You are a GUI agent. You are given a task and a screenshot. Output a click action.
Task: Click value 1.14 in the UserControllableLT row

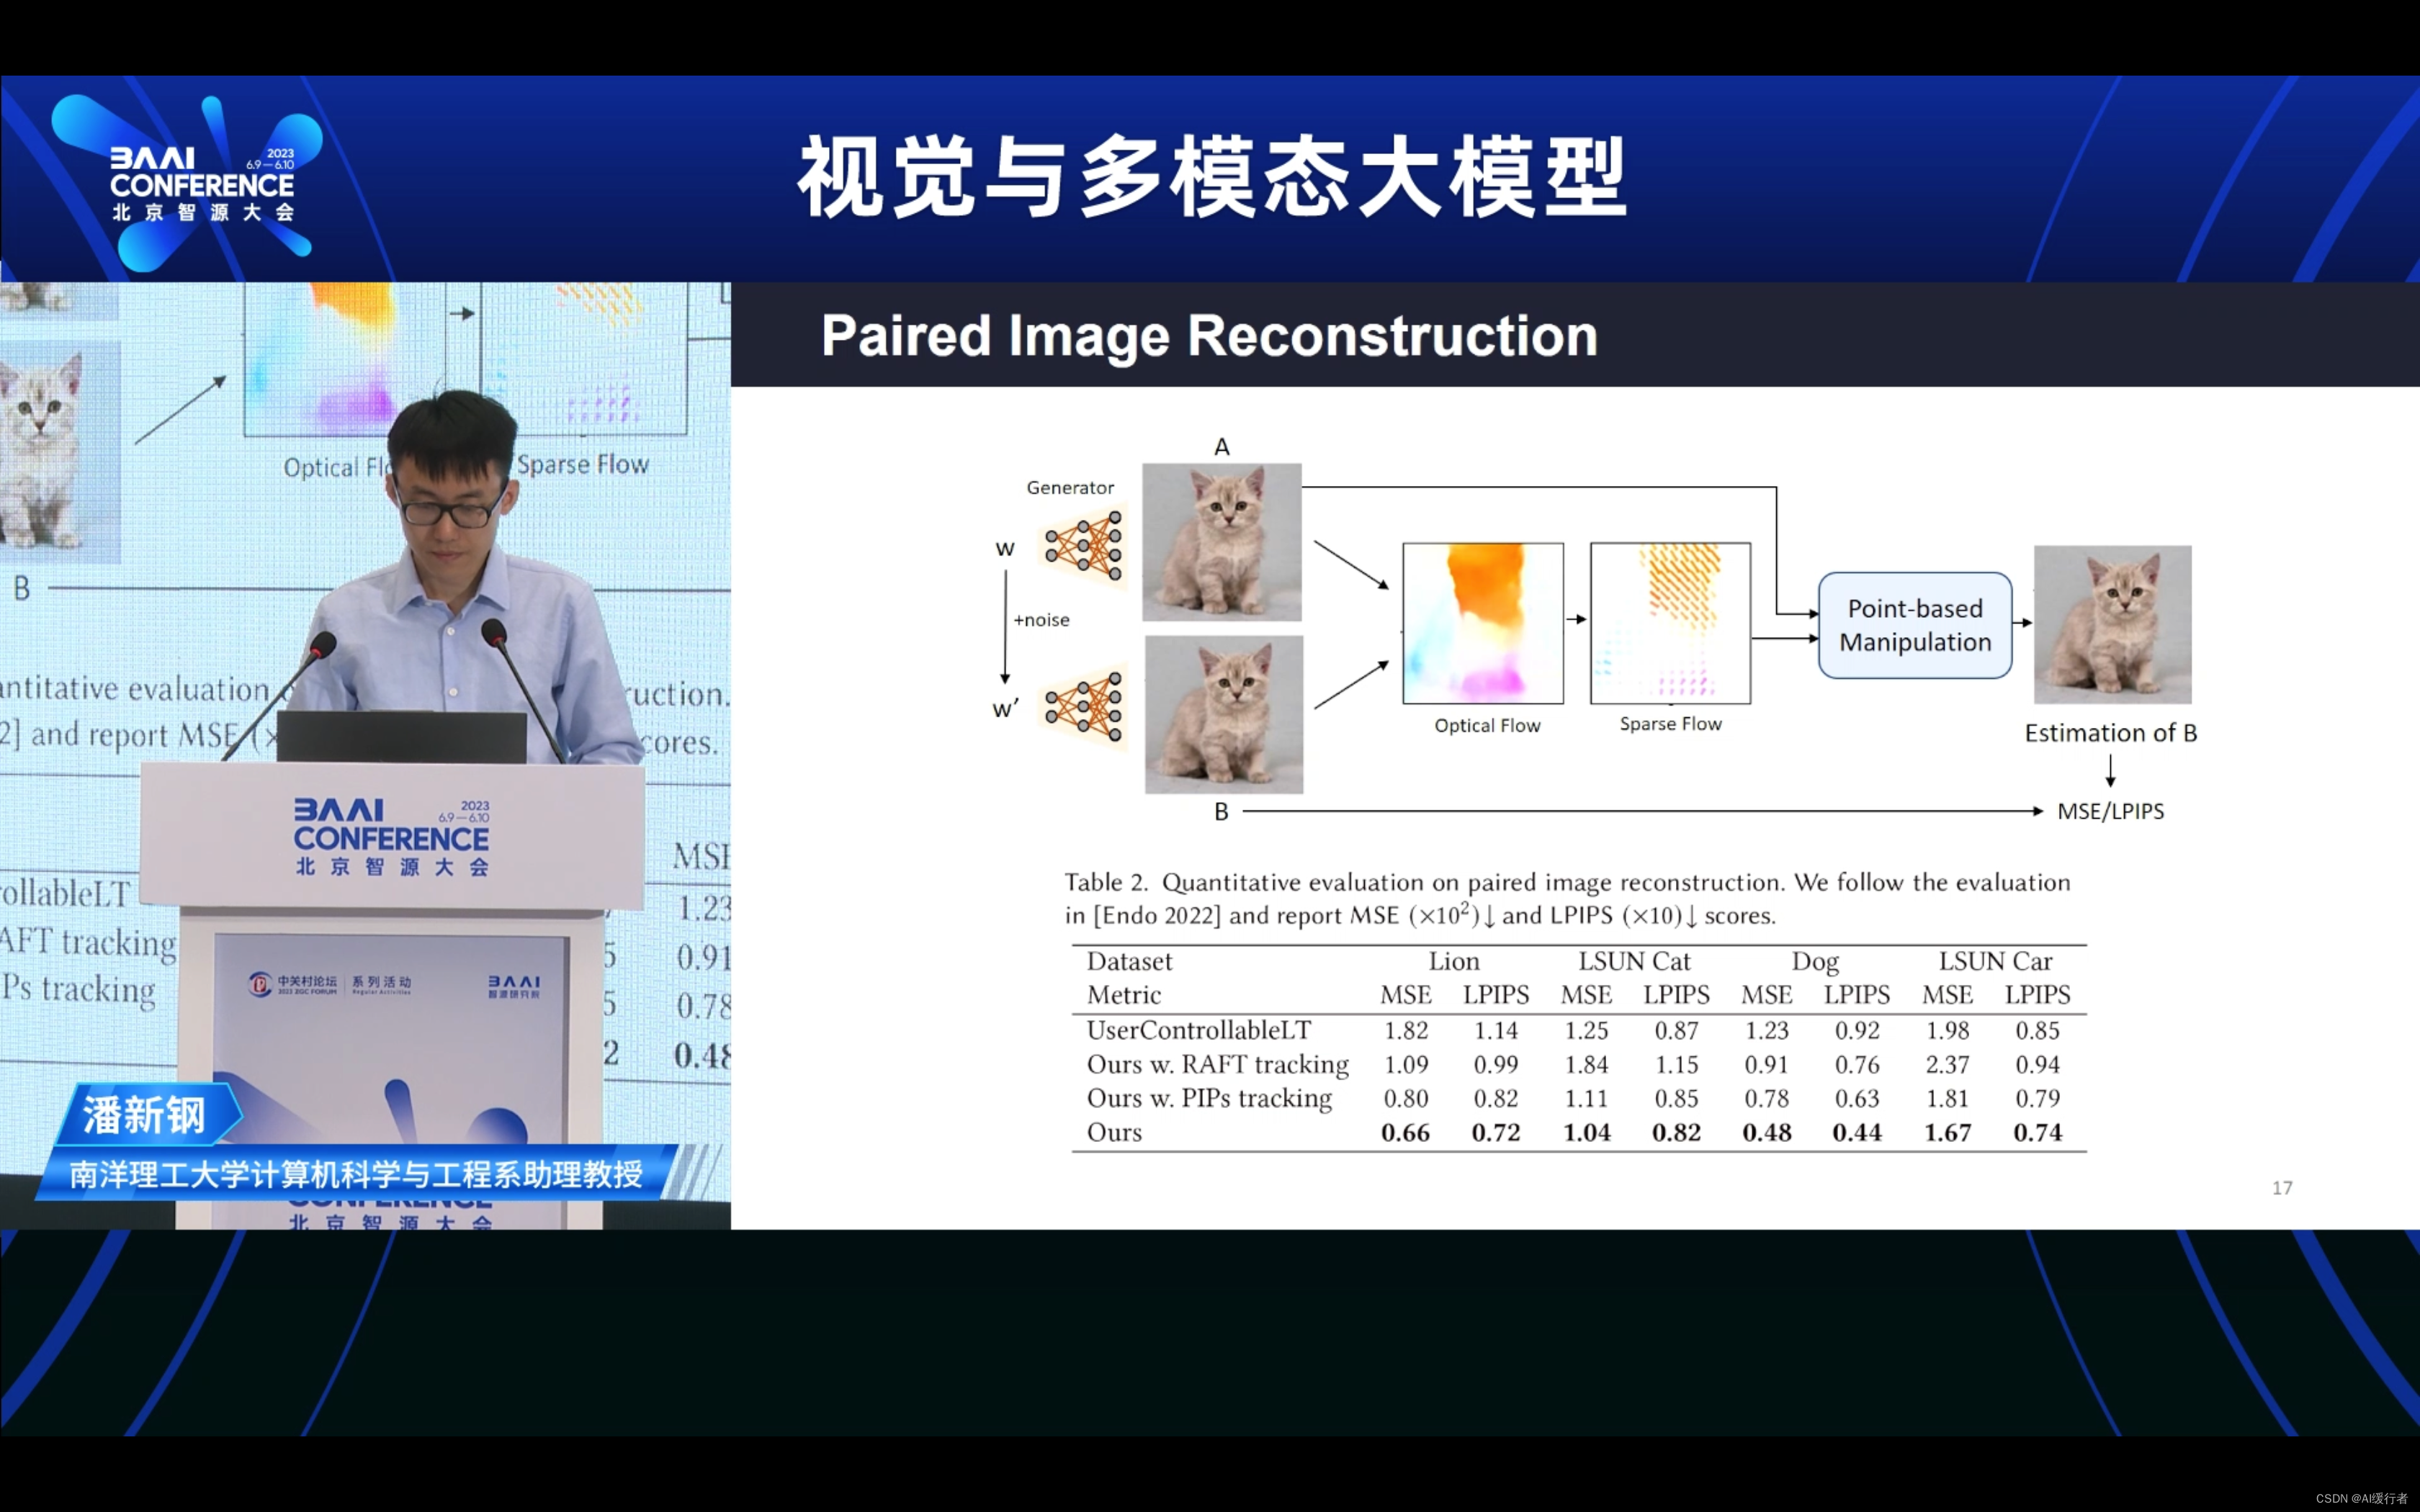pos(1495,1031)
